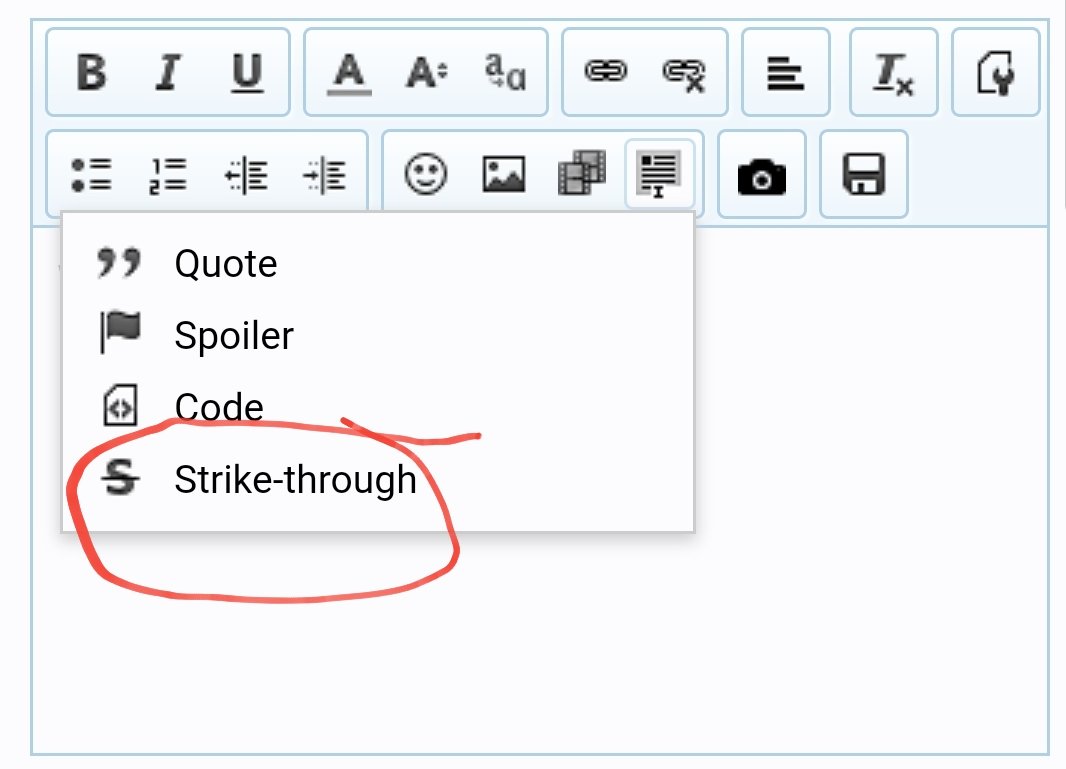This screenshot has width=1066, height=769.
Task: Toggle the insert block dropdown button
Action: (x=659, y=173)
